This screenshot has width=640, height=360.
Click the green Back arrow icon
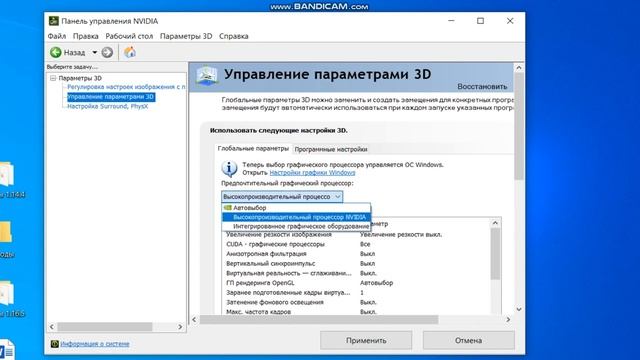(x=56, y=52)
